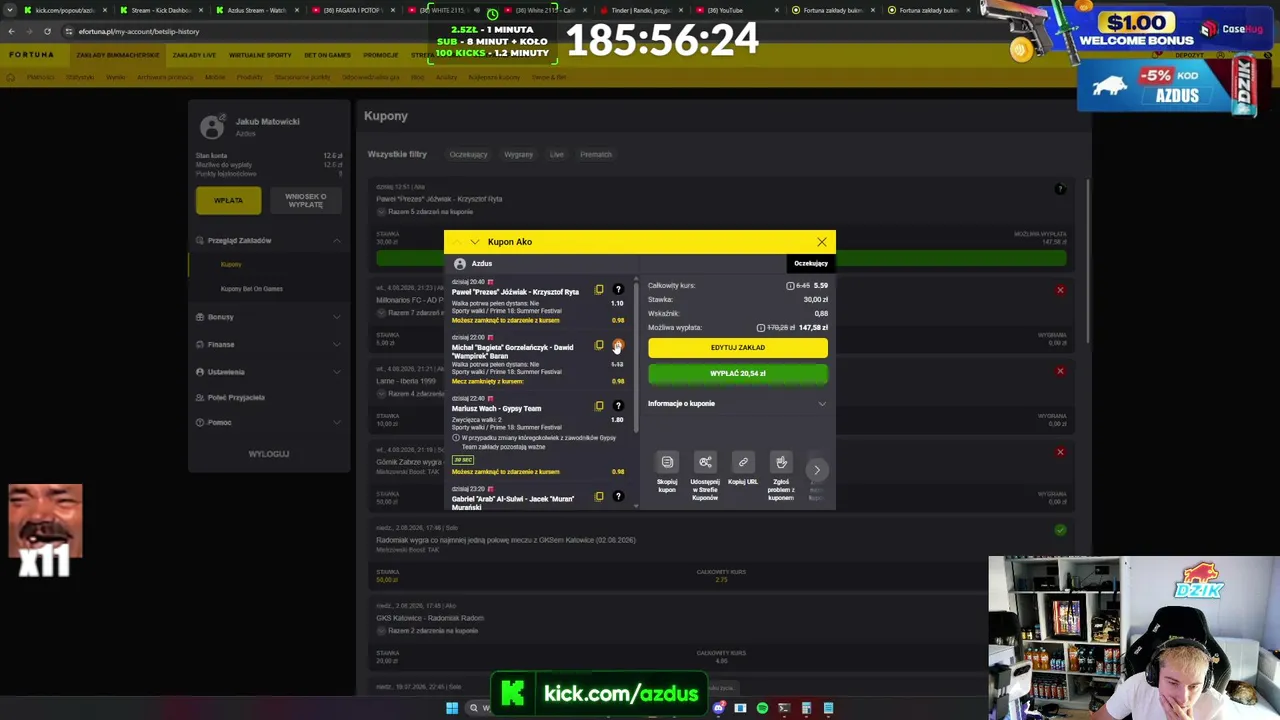Open WIRTUALNE SPORTY in the Fortuna top menu

click(260, 56)
